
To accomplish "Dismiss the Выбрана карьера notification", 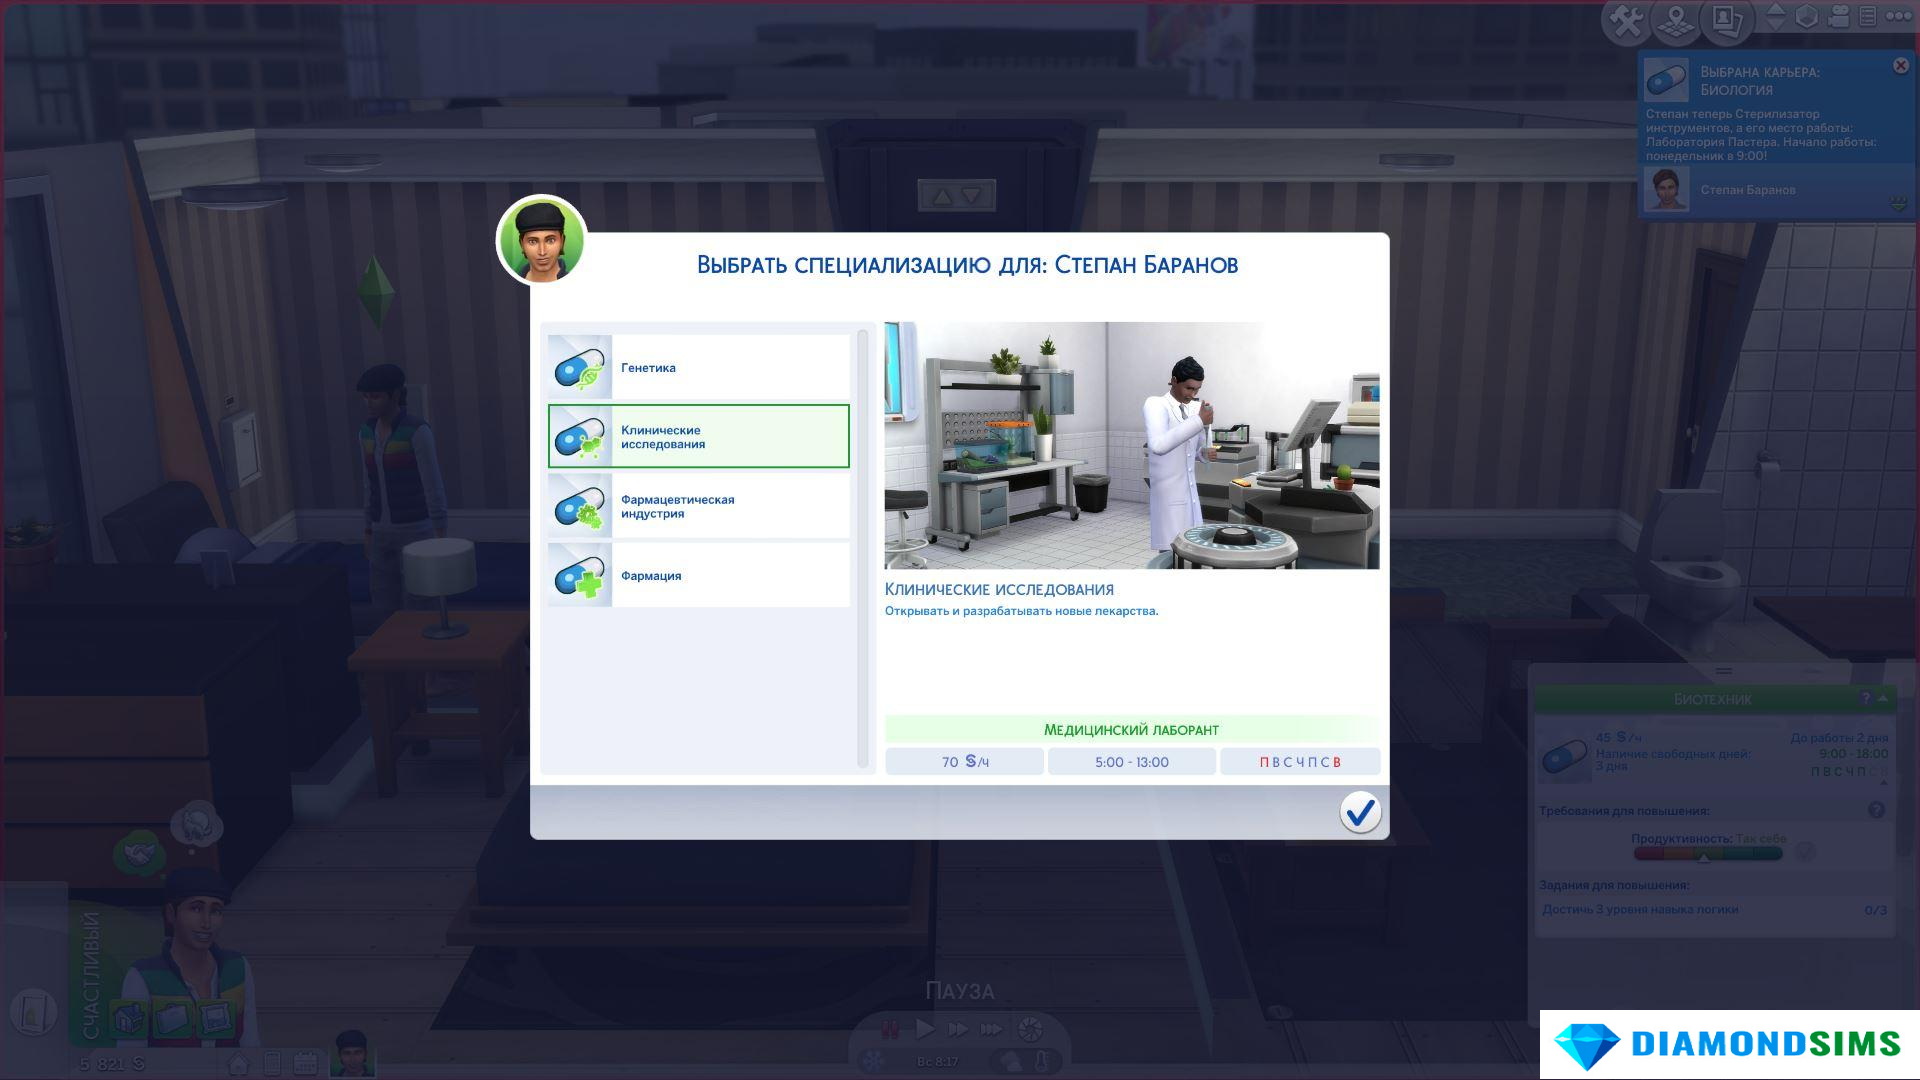I will tap(1900, 66).
